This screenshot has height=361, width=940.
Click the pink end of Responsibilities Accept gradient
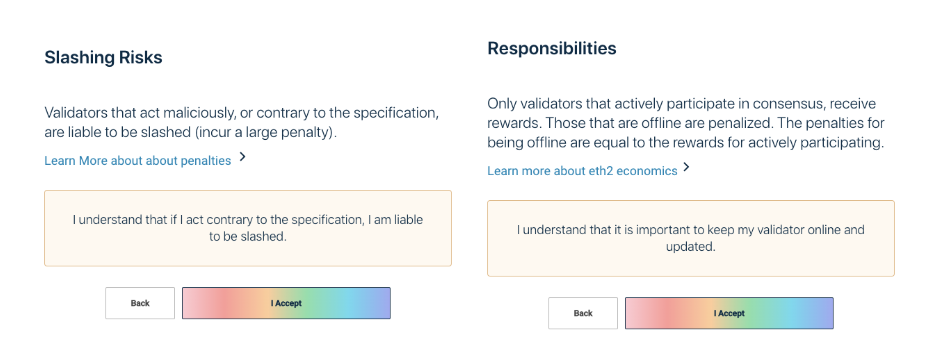[638, 313]
